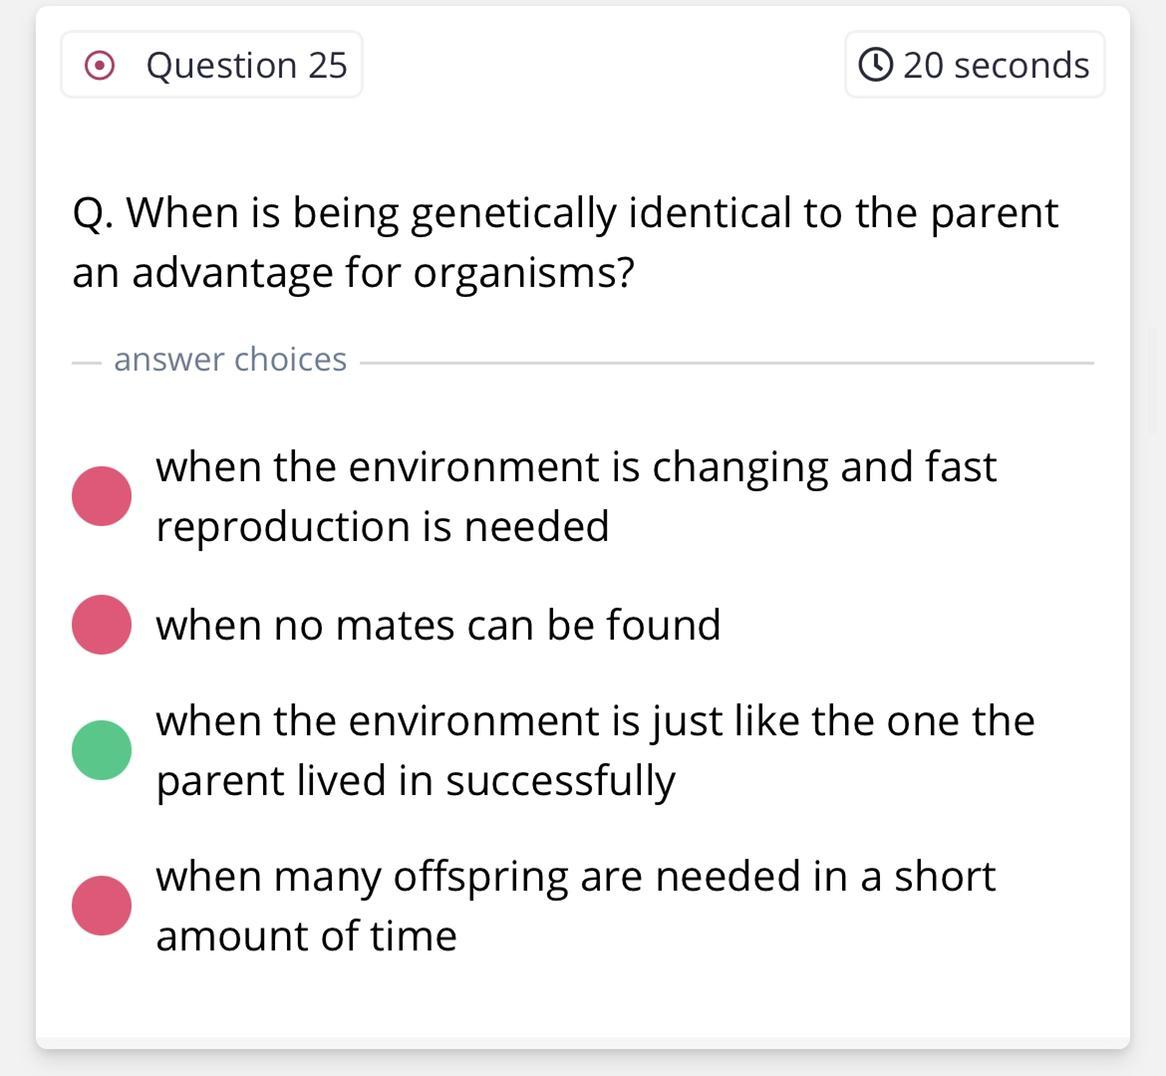Select the red circle for changing environment answer
1166x1076 pixels.
tap(102, 495)
